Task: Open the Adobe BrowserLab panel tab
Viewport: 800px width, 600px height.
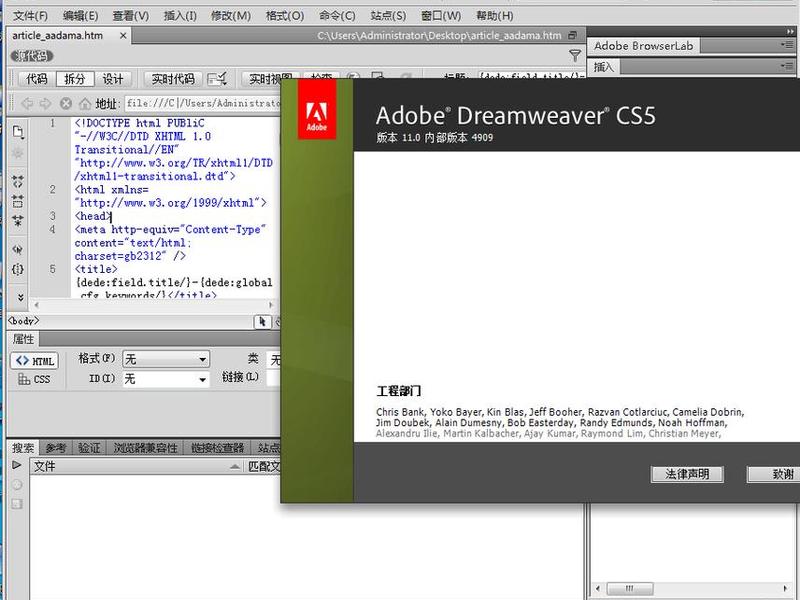Action: pyautogui.click(x=643, y=46)
